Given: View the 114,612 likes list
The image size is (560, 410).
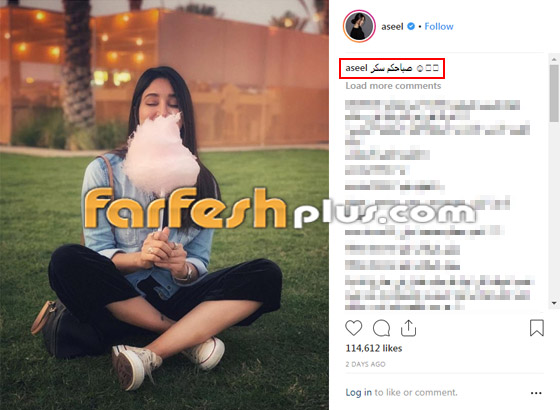Looking at the screenshot, I should click(374, 348).
